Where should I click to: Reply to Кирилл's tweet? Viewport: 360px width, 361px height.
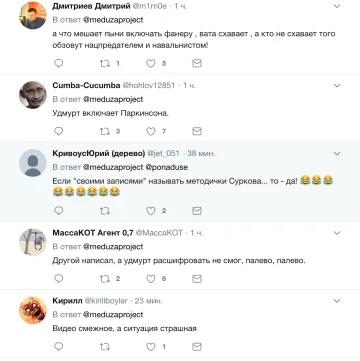59,347
